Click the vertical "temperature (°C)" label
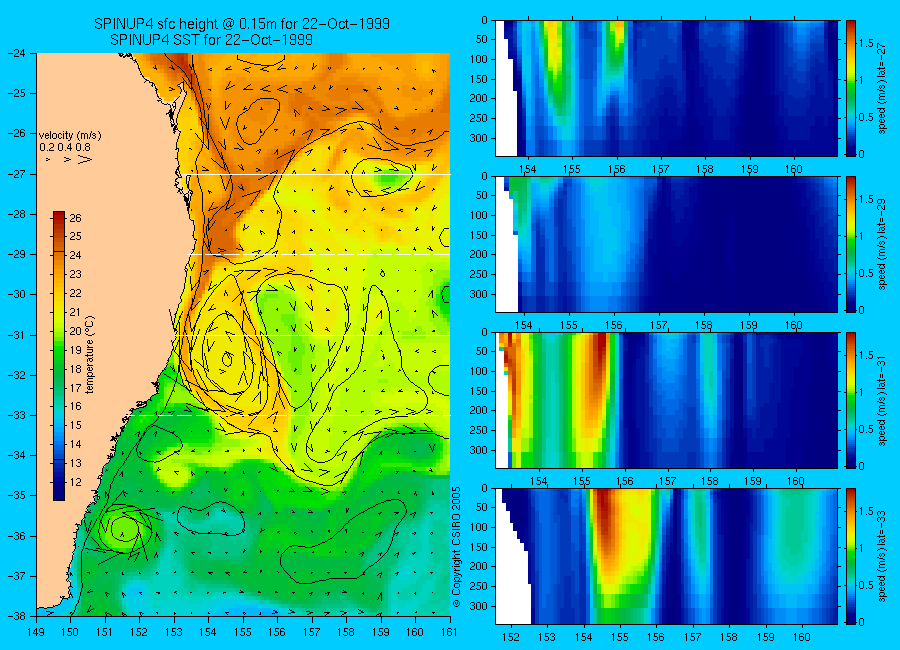This screenshot has height=650, width=900. click(x=90, y=354)
